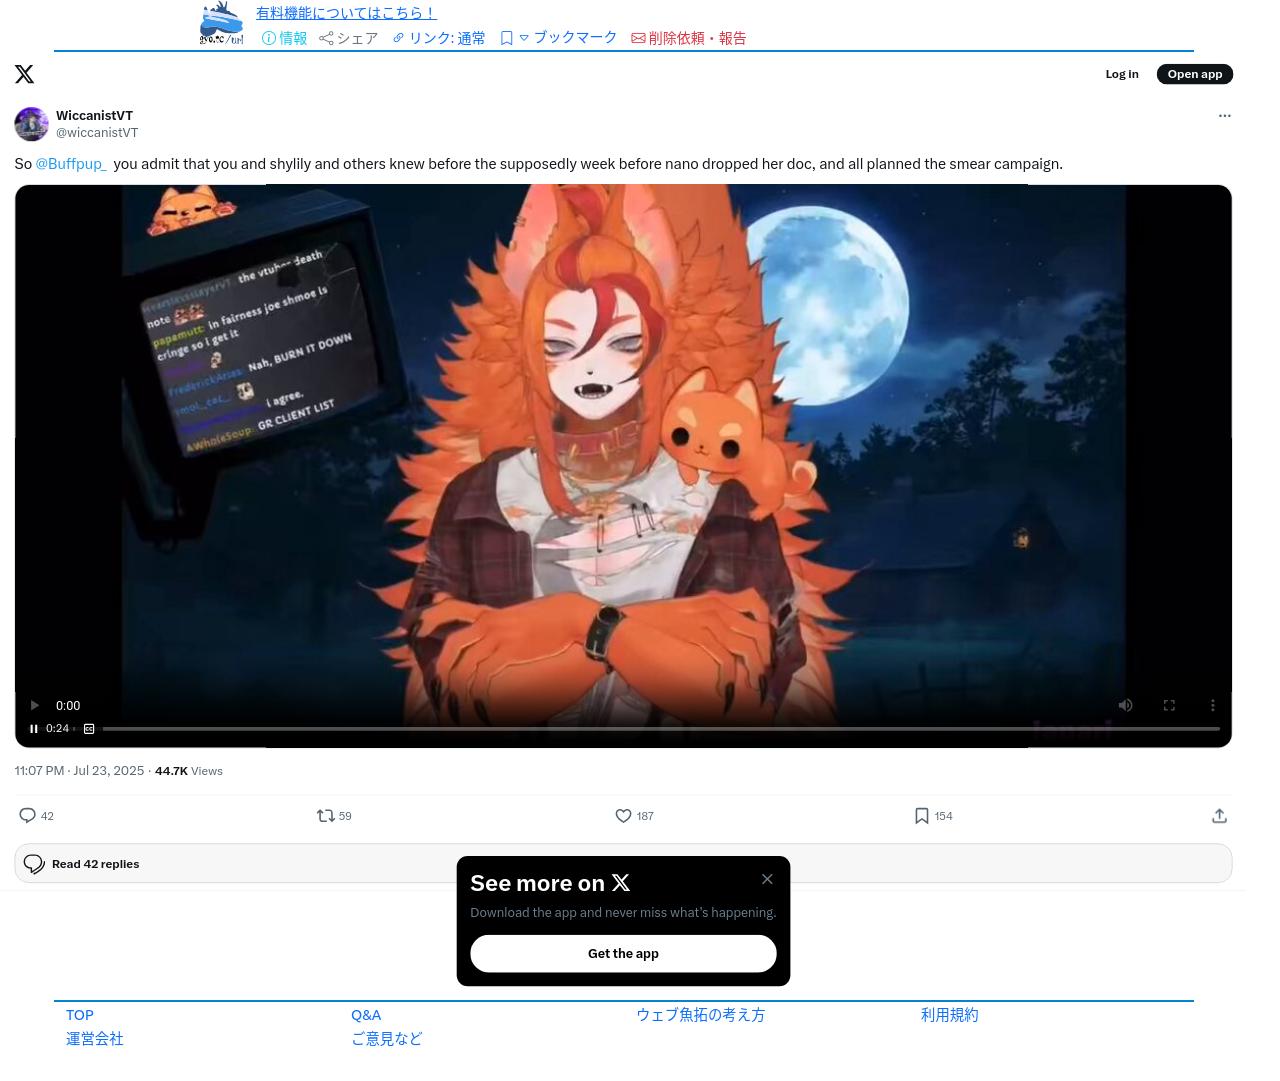Open 運営会社 company link

94,1039
